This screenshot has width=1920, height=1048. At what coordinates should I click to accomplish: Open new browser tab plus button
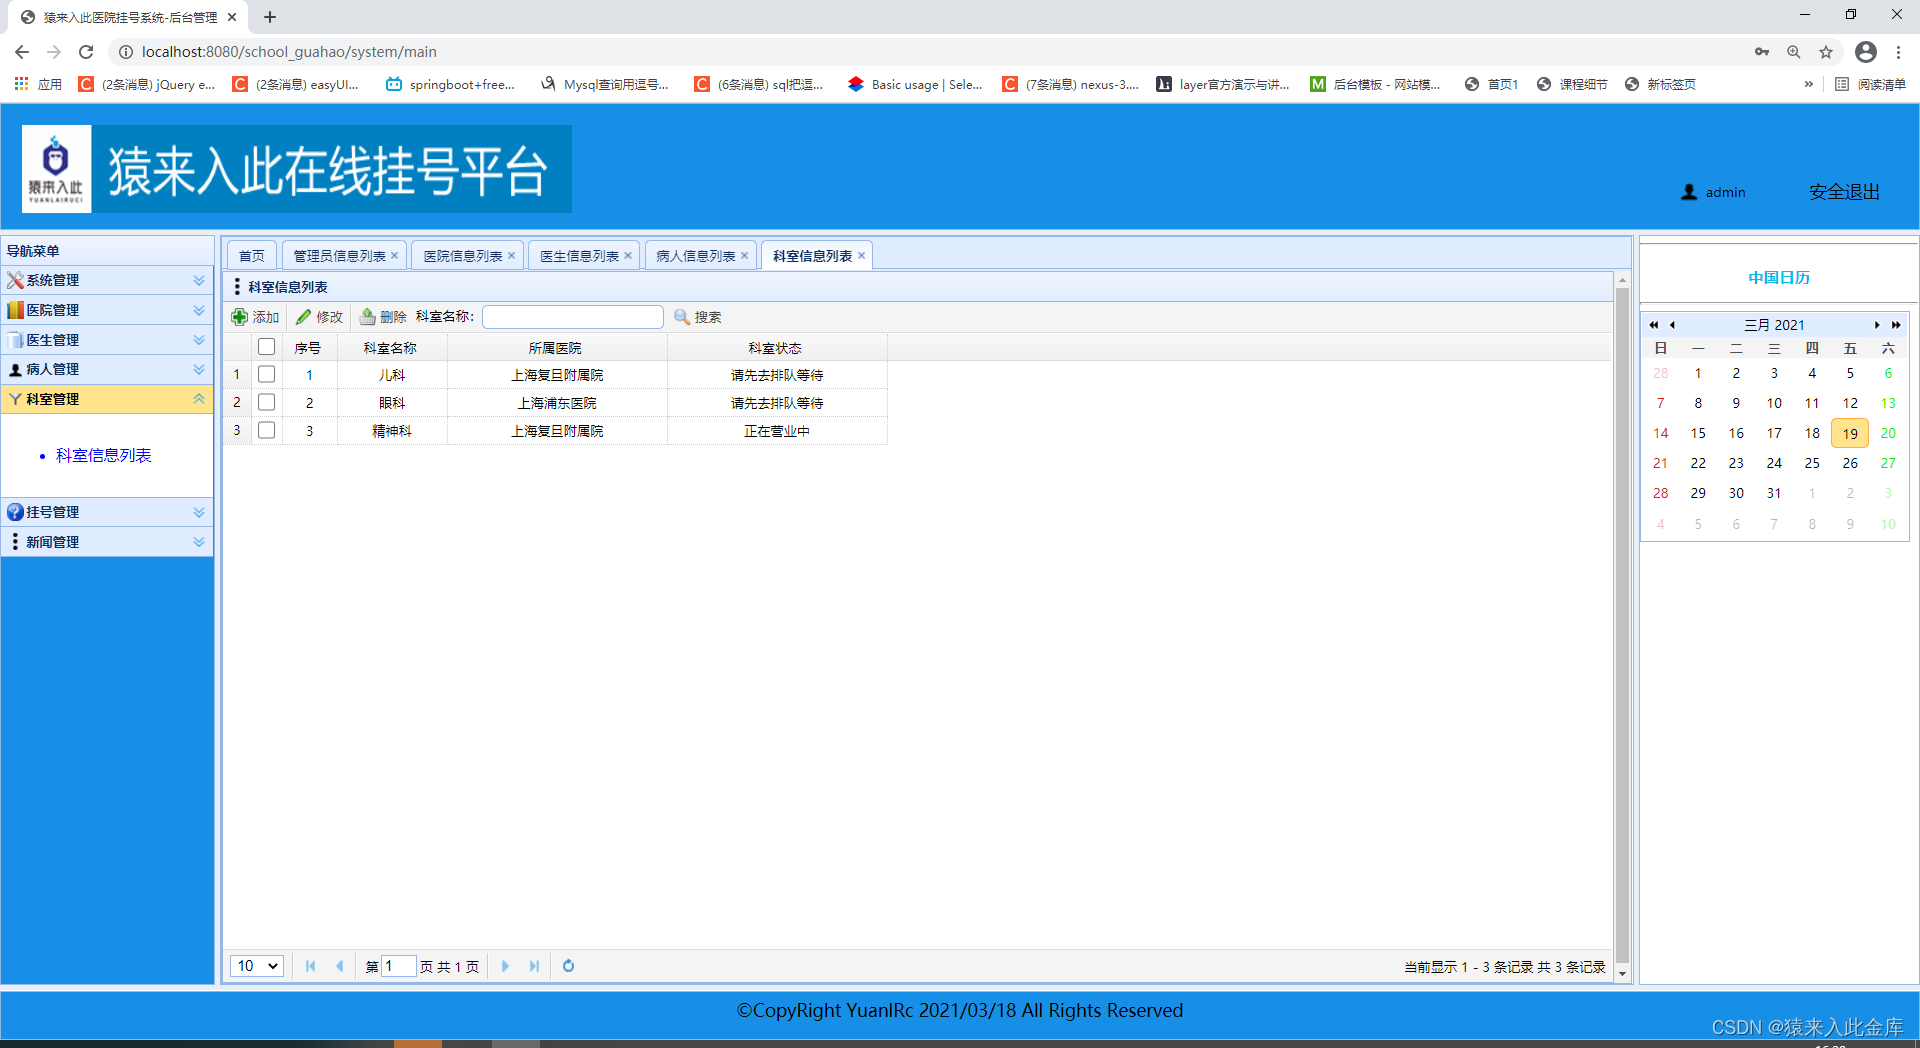270,17
